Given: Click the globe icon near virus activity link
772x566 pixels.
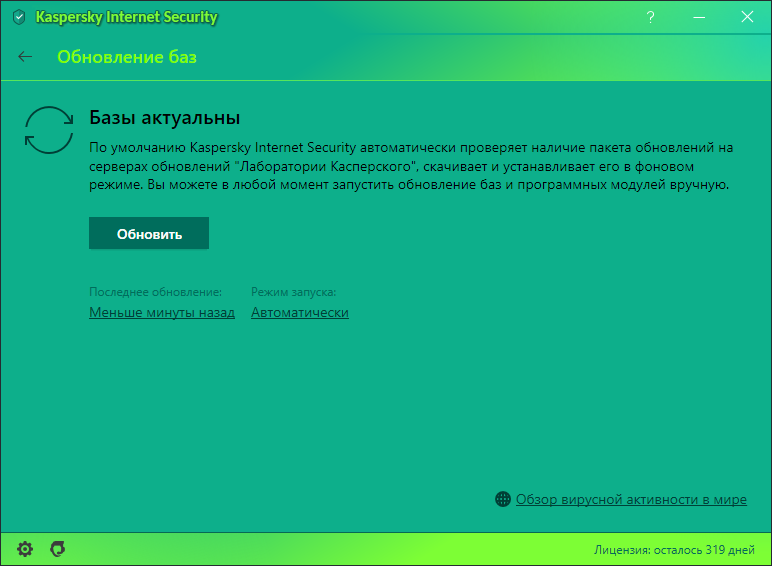Looking at the screenshot, I should click(503, 499).
